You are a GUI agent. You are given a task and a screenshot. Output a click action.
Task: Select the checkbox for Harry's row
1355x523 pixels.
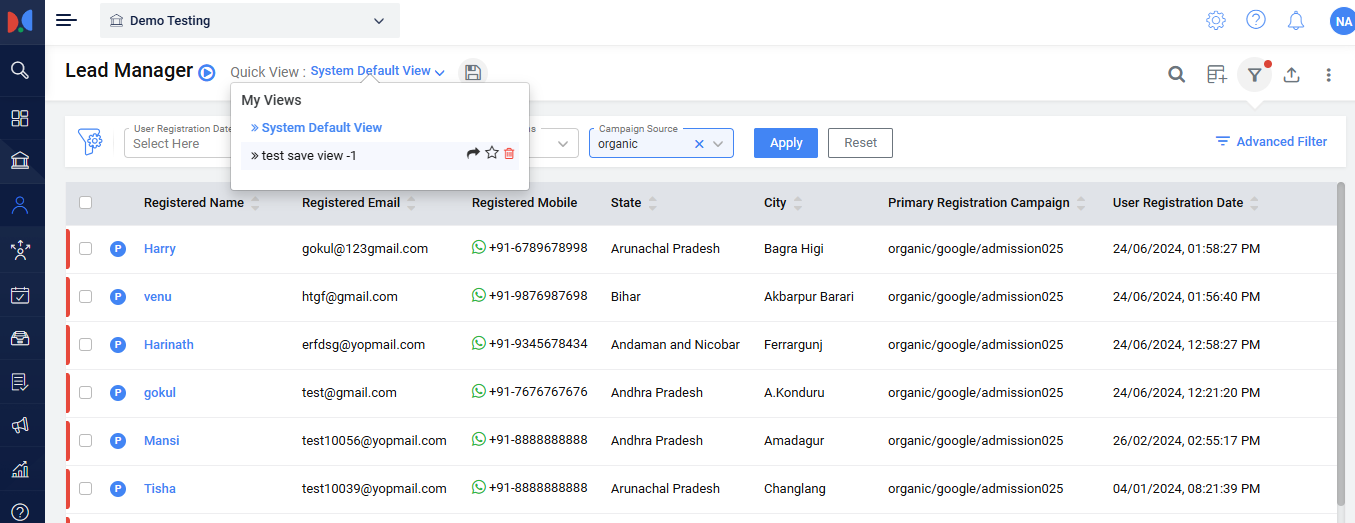click(86, 249)
